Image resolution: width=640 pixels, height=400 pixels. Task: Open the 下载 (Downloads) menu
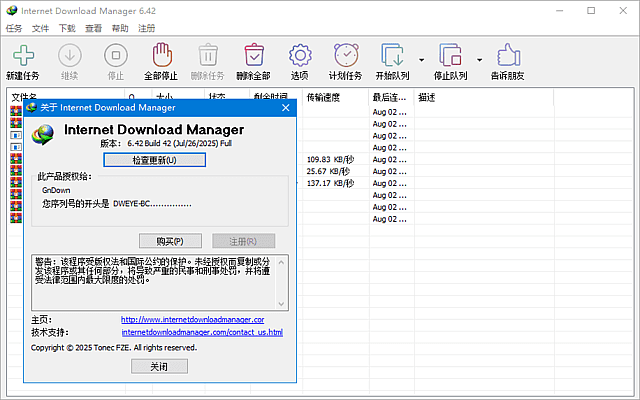[x=67, y=29]
